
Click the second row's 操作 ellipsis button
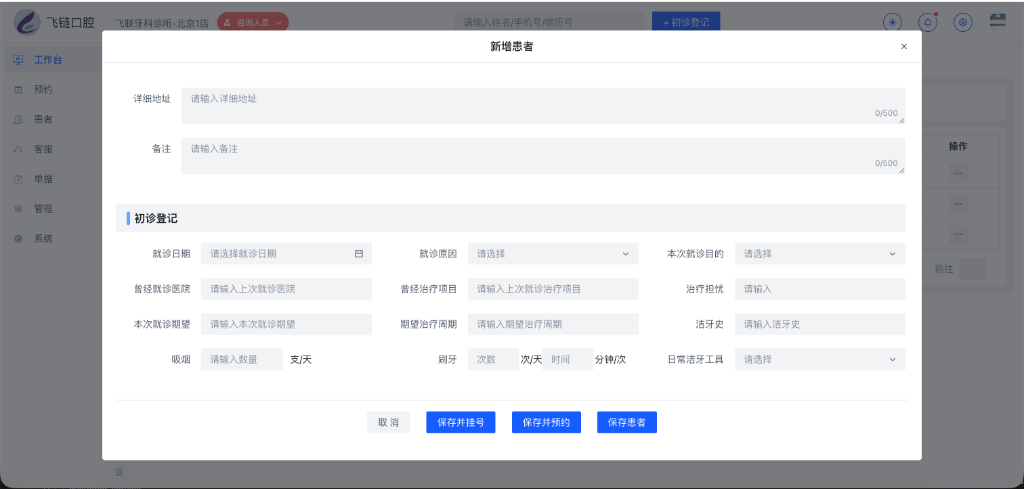click(x=958, y=204)
